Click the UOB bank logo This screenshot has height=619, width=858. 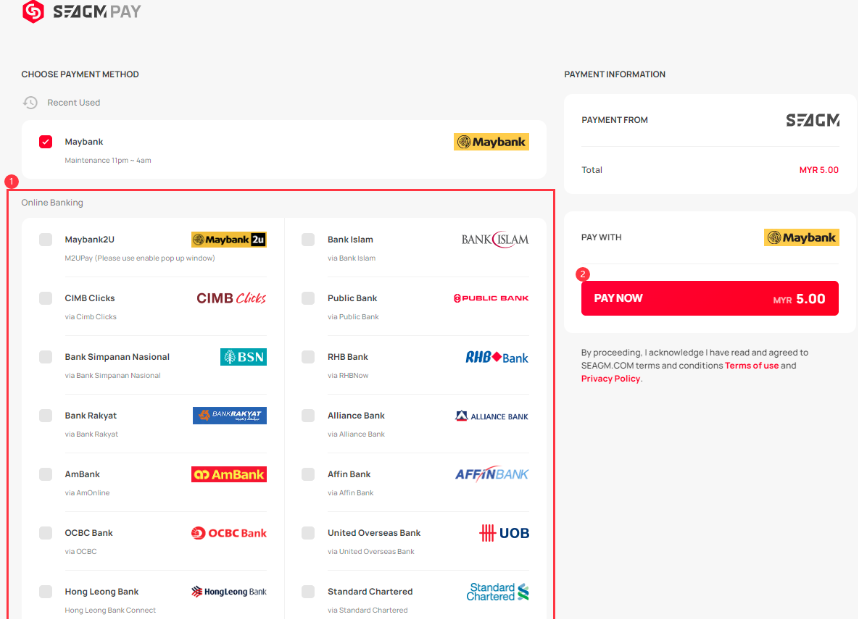pos(504,533)
